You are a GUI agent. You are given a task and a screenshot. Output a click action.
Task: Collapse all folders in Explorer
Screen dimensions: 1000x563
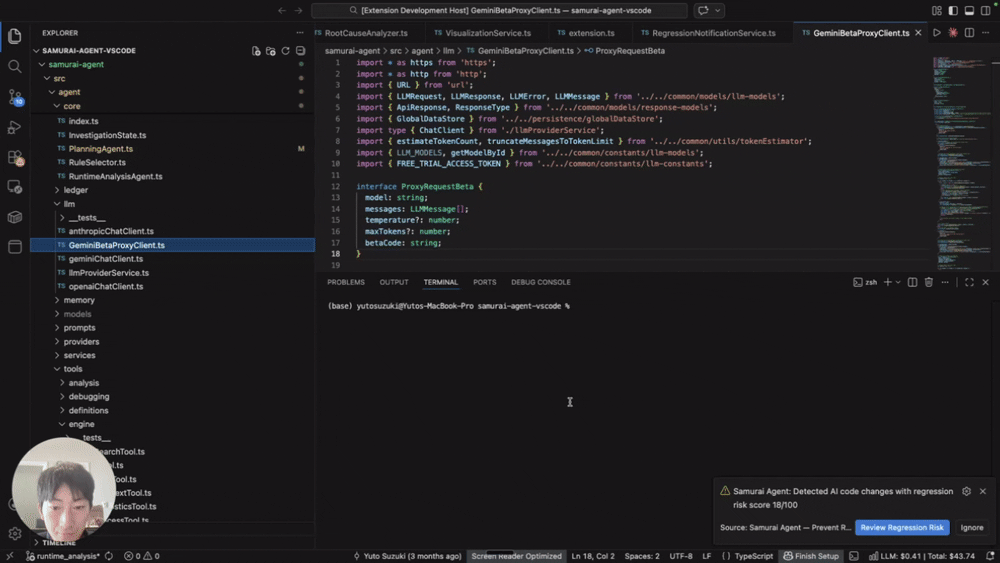(300, 50)
